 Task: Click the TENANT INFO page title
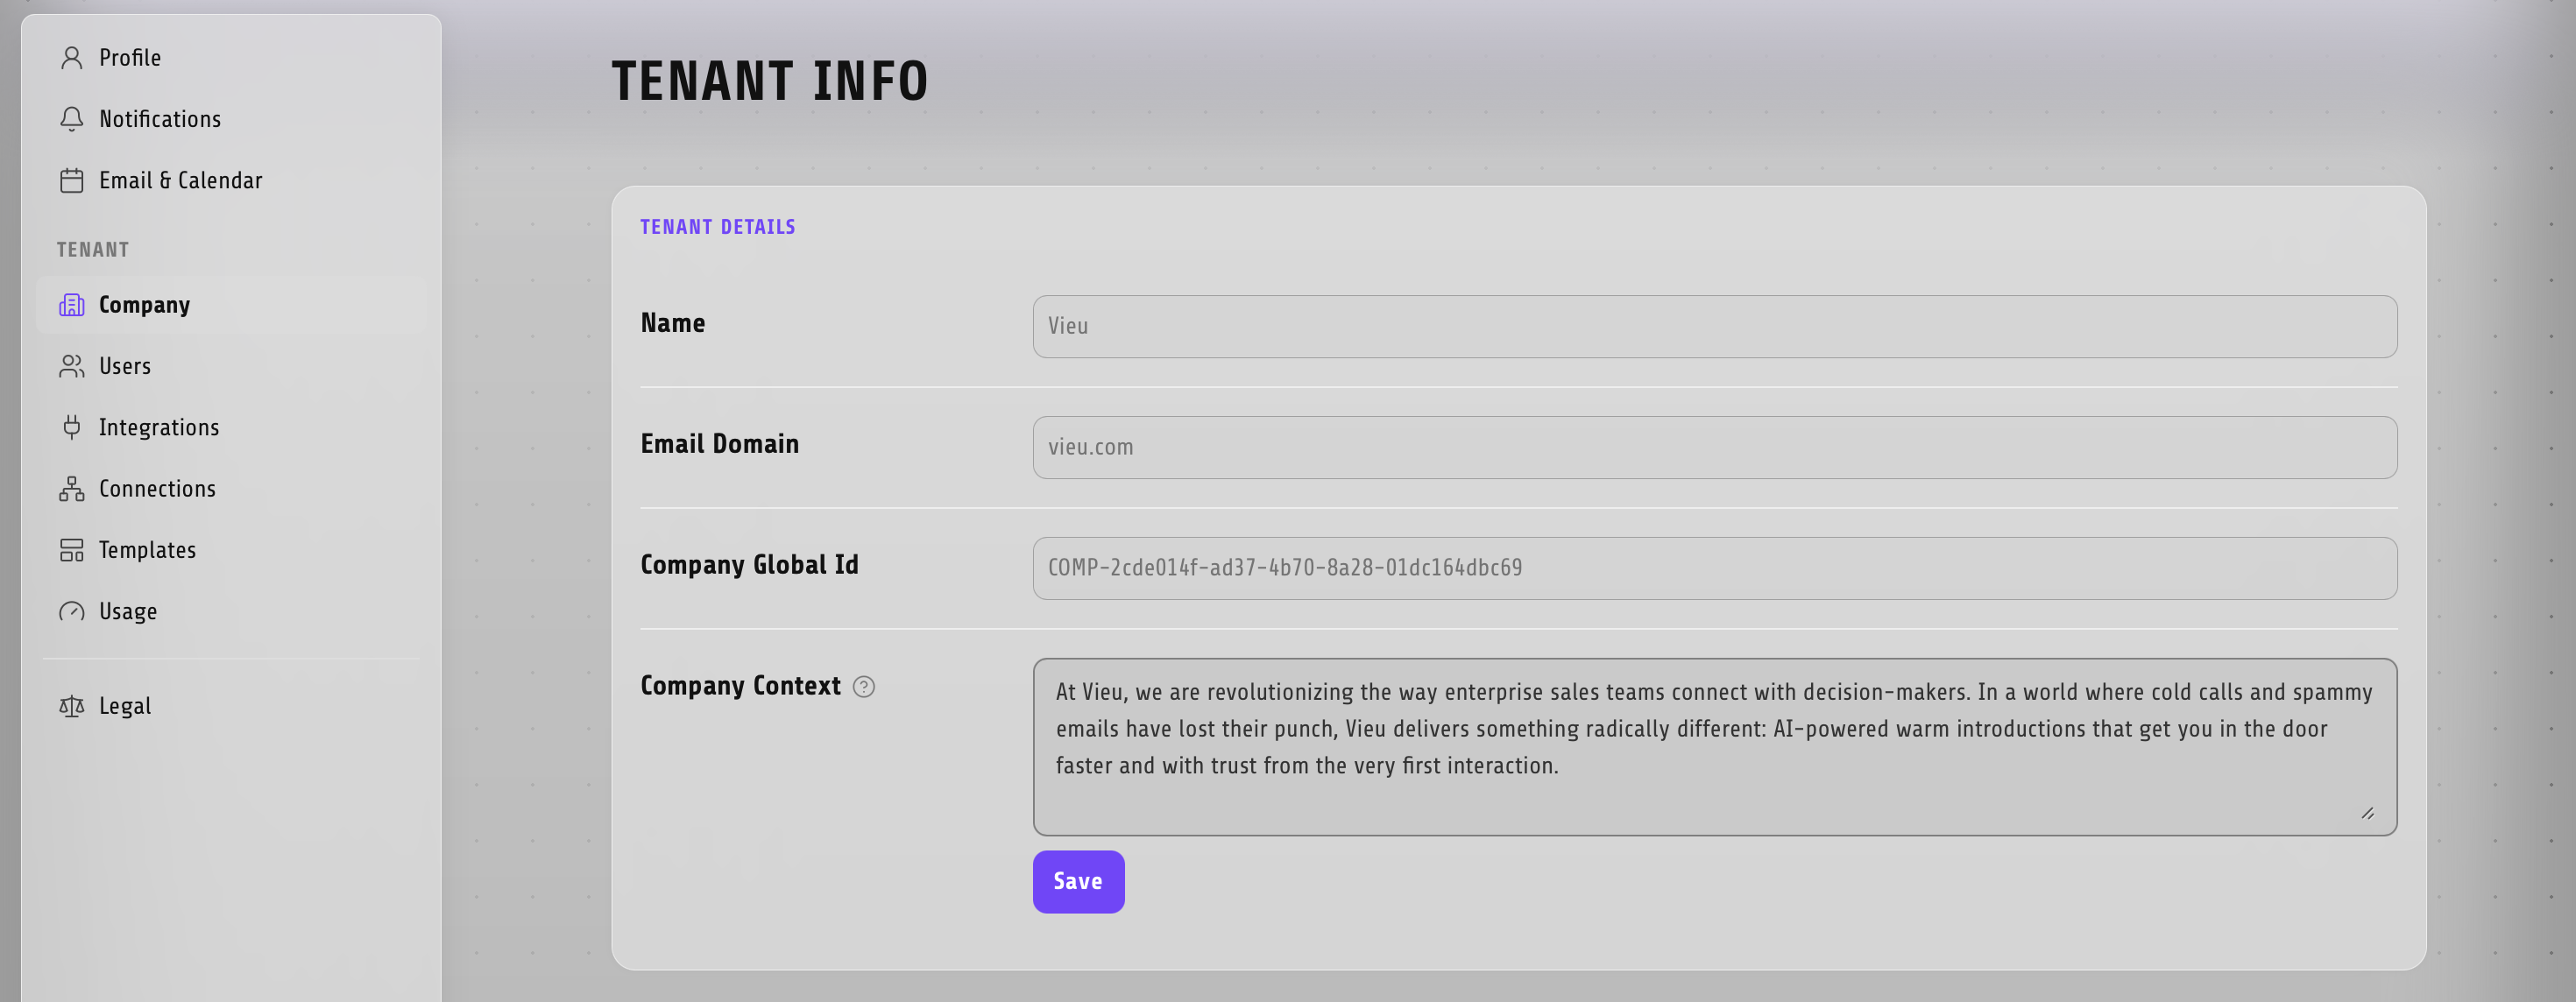[x=770, y=81]
